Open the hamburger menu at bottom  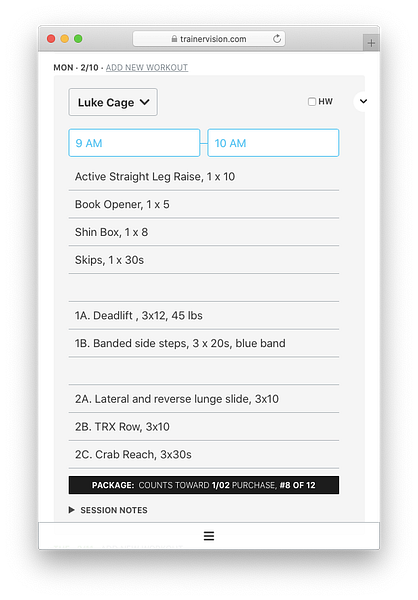click(209, 536)
